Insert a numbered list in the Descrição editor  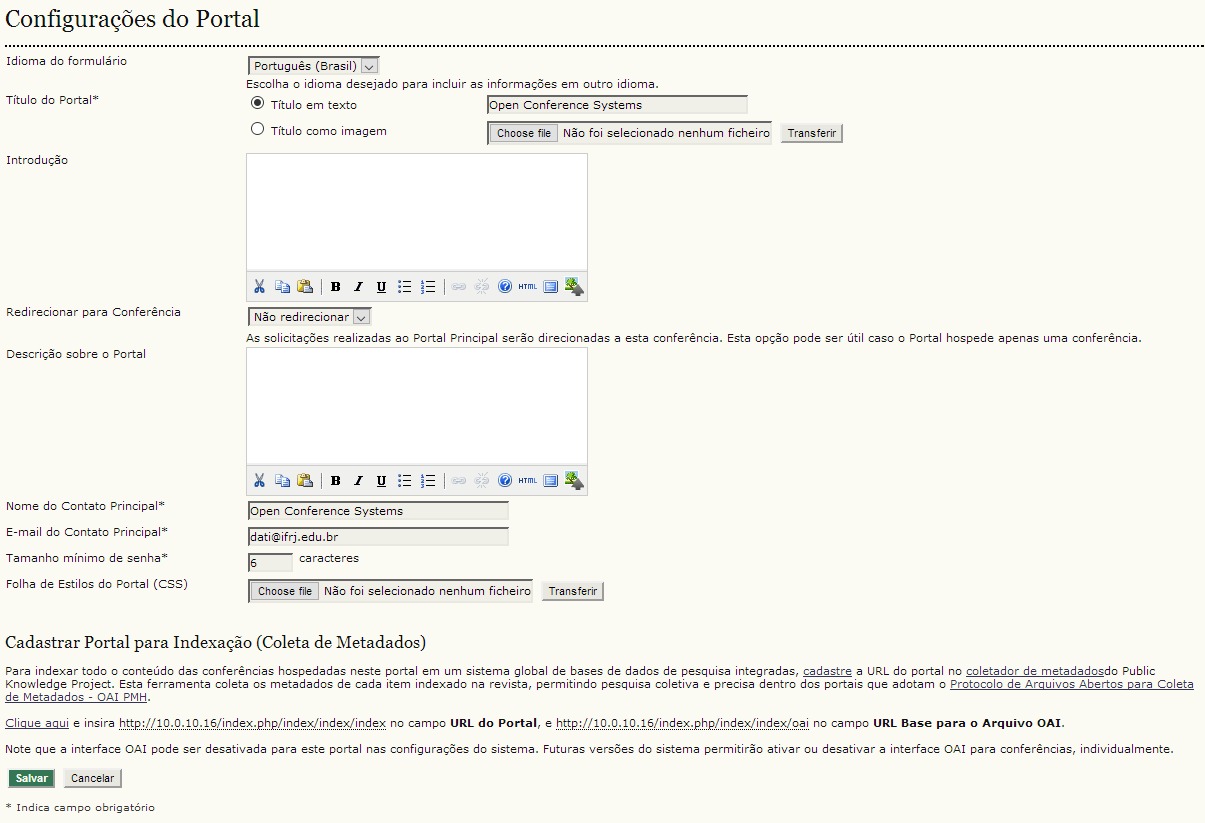pyautogui.click(x=428, y=481)
